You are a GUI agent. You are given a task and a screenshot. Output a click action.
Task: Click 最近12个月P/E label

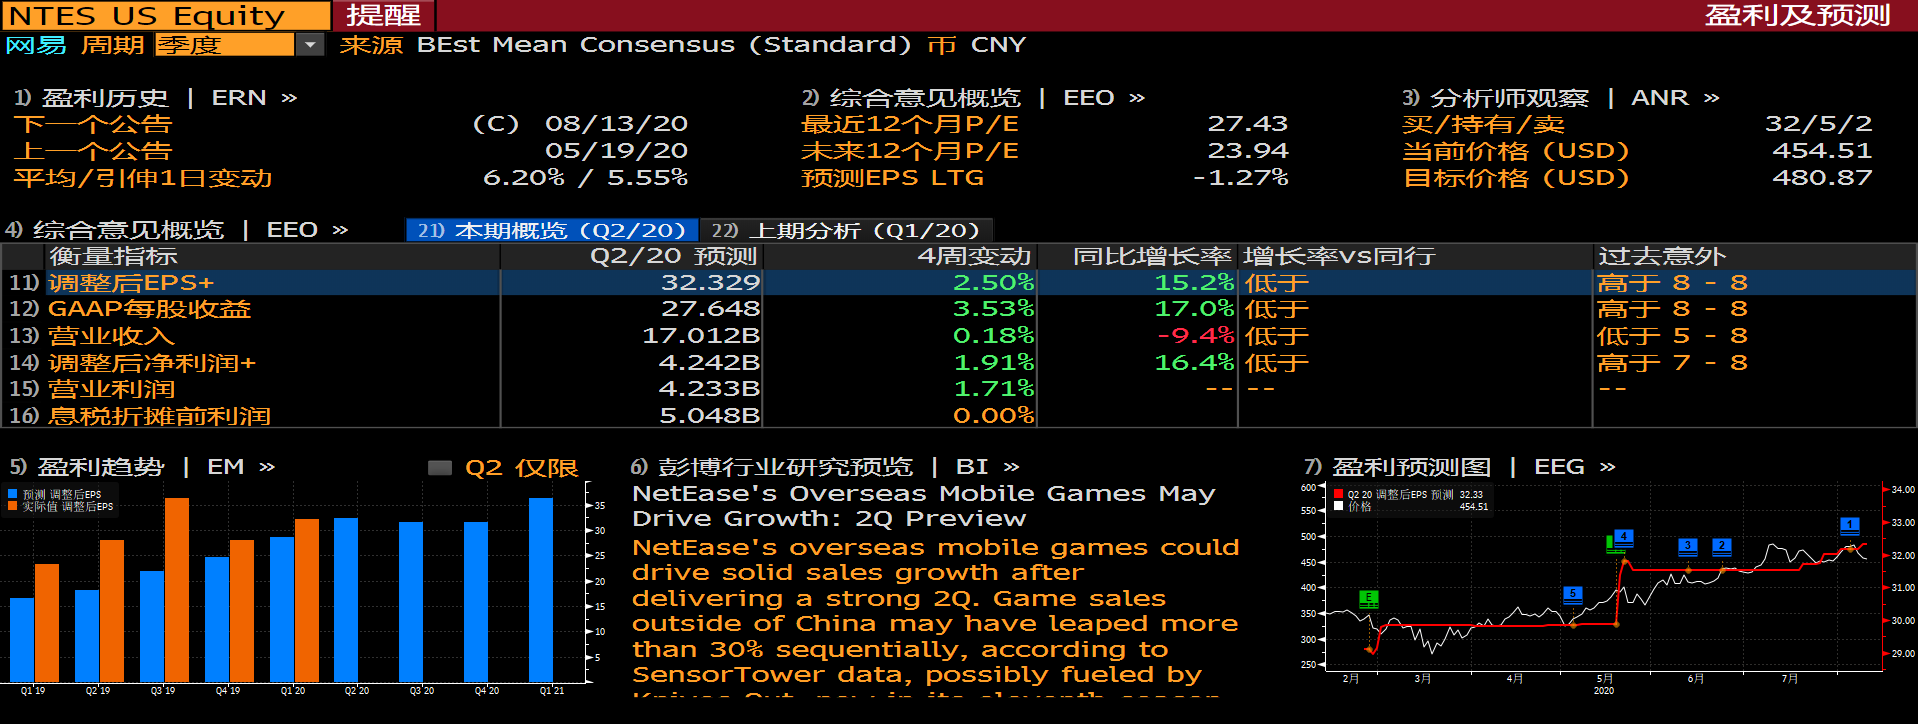910,124
